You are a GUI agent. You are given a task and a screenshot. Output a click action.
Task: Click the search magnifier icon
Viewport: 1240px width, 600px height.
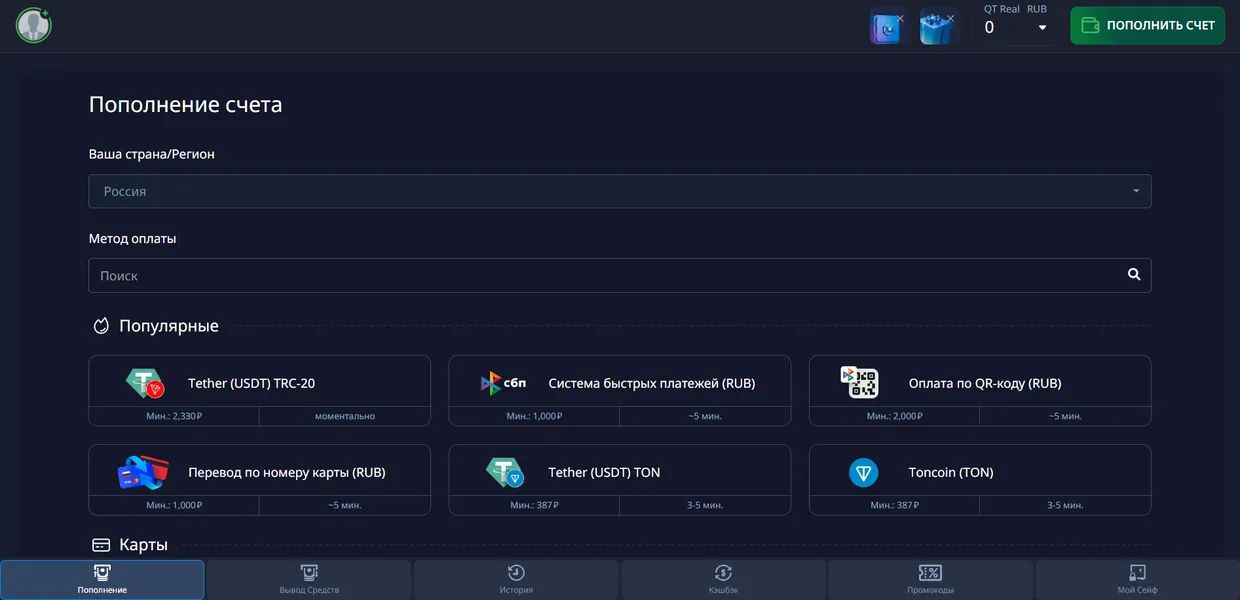1133,274
